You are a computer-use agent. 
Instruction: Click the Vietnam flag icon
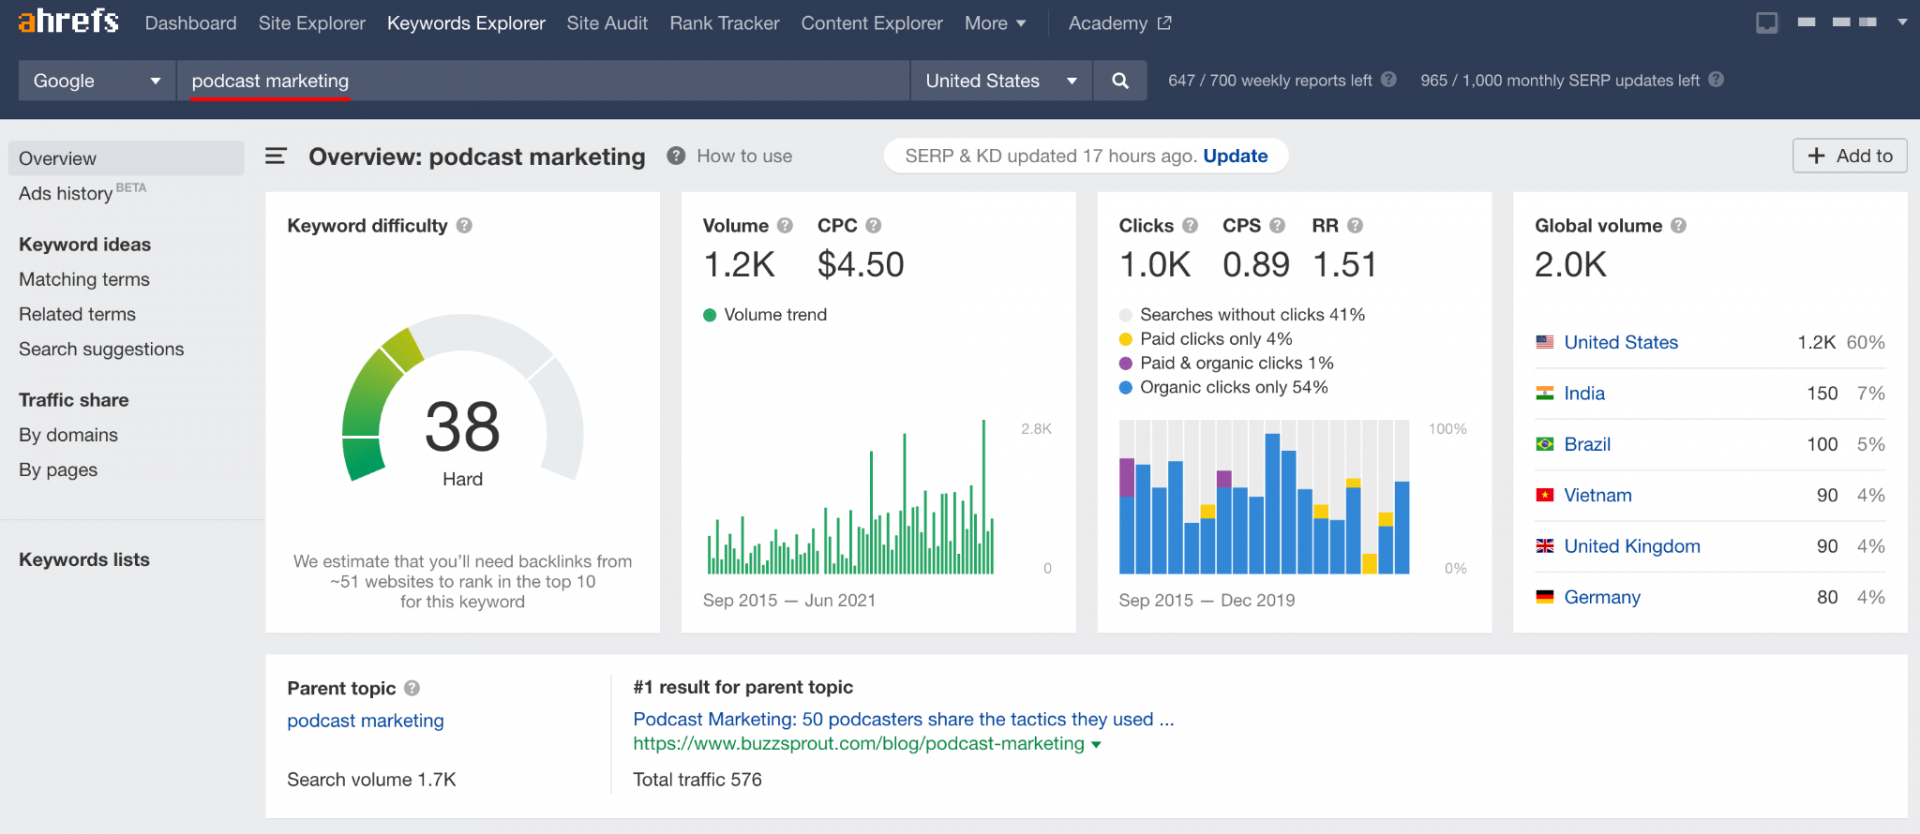tap(1545, 495)
